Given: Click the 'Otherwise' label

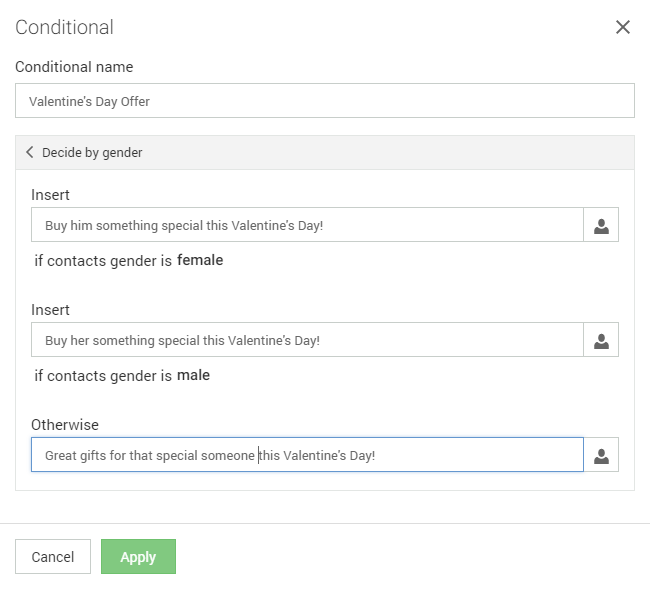Looking at the screenshot, I should pyautogui.click(x=65, y=425).
